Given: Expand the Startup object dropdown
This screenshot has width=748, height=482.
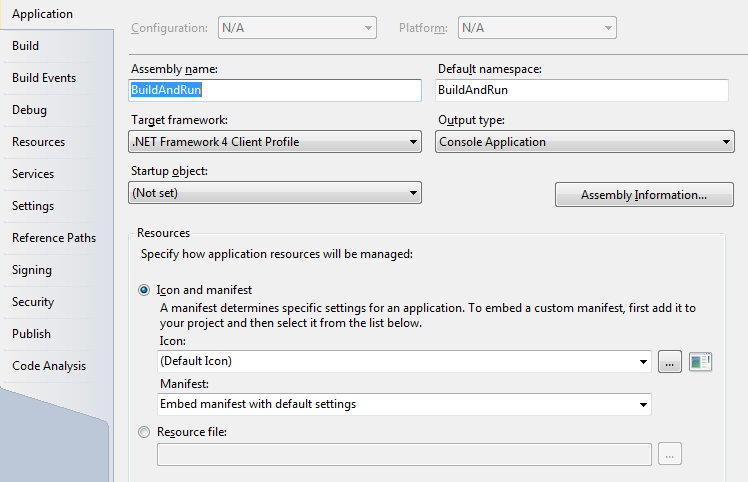Looking at the screenshot, I should [275, 193].
